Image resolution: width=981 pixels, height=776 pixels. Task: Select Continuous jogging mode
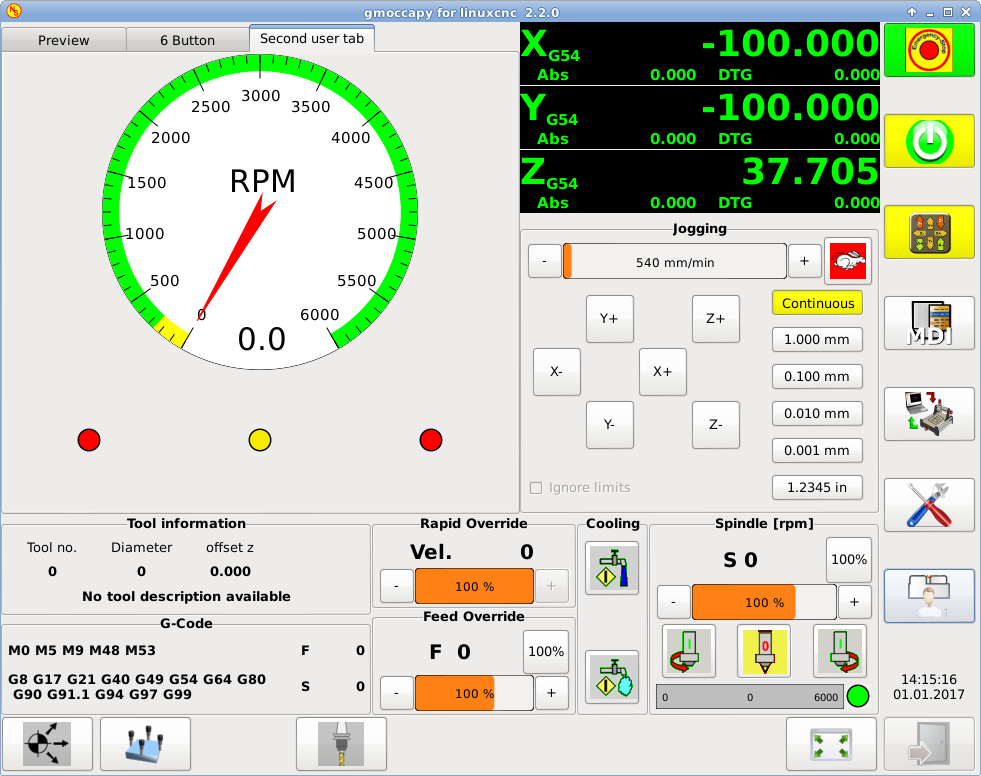click(817, 303)
